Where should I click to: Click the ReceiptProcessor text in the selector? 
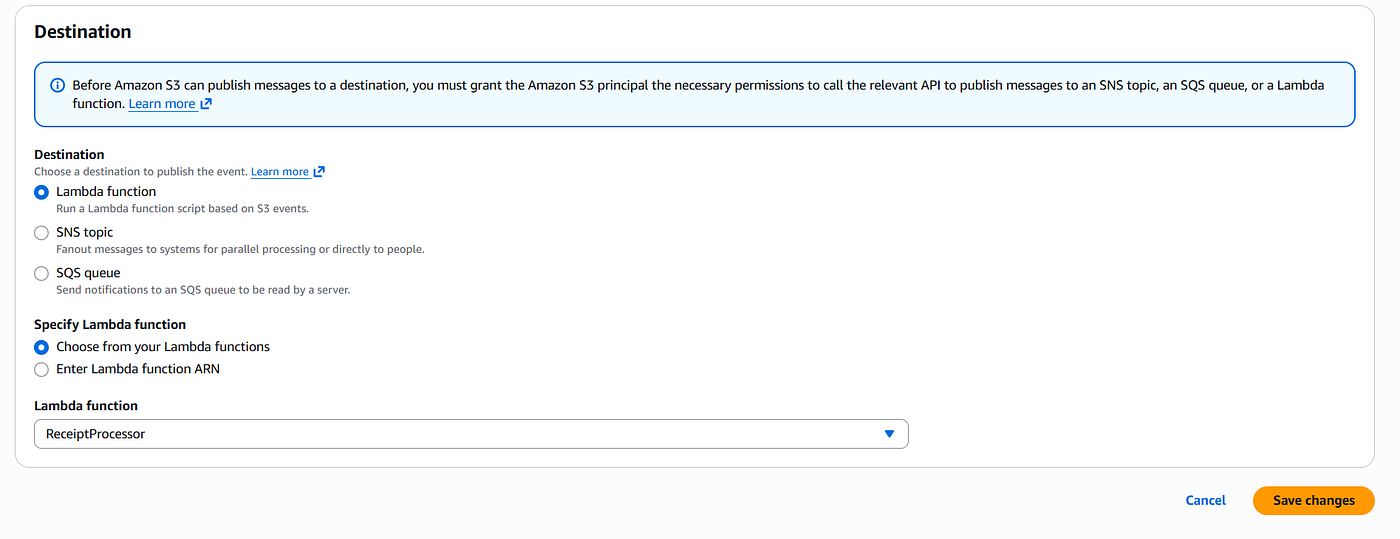[96, 434]
